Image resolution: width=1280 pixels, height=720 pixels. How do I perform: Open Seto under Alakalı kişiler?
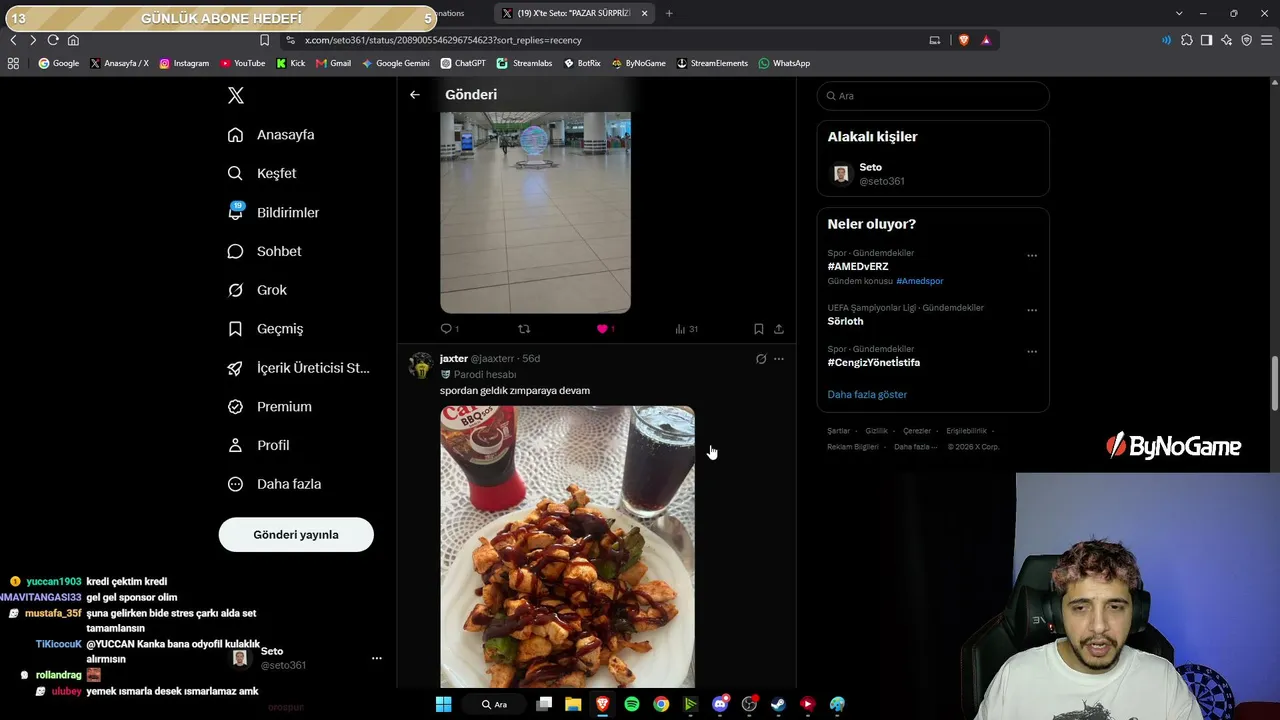click(x=933, y=174)
